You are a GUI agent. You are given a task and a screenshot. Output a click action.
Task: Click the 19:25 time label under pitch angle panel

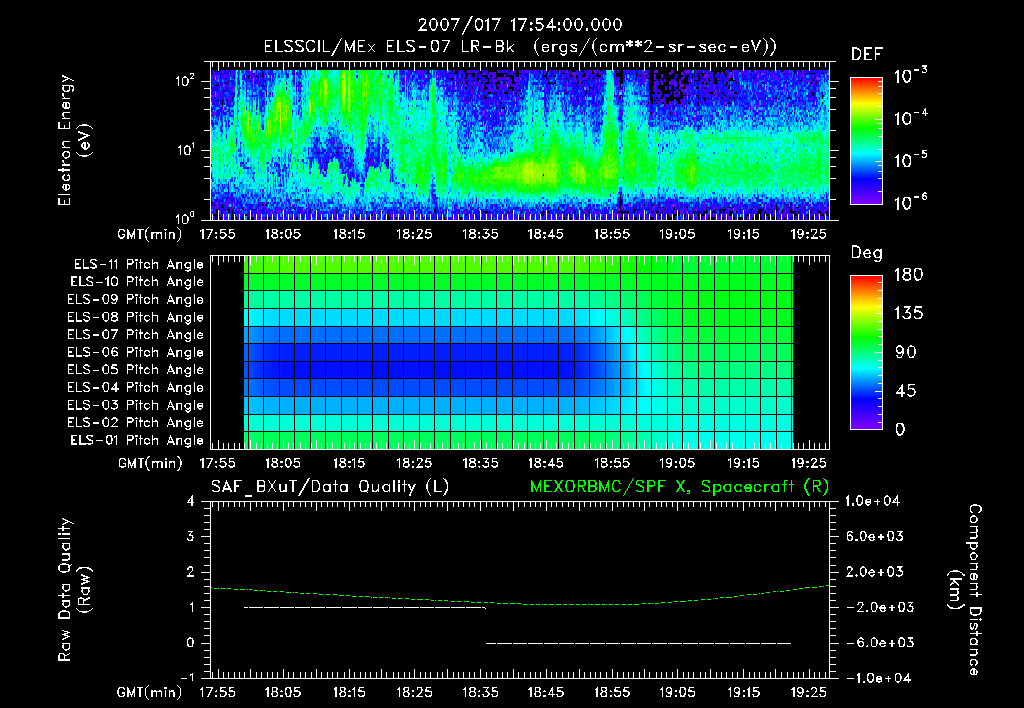pos(808,464)
